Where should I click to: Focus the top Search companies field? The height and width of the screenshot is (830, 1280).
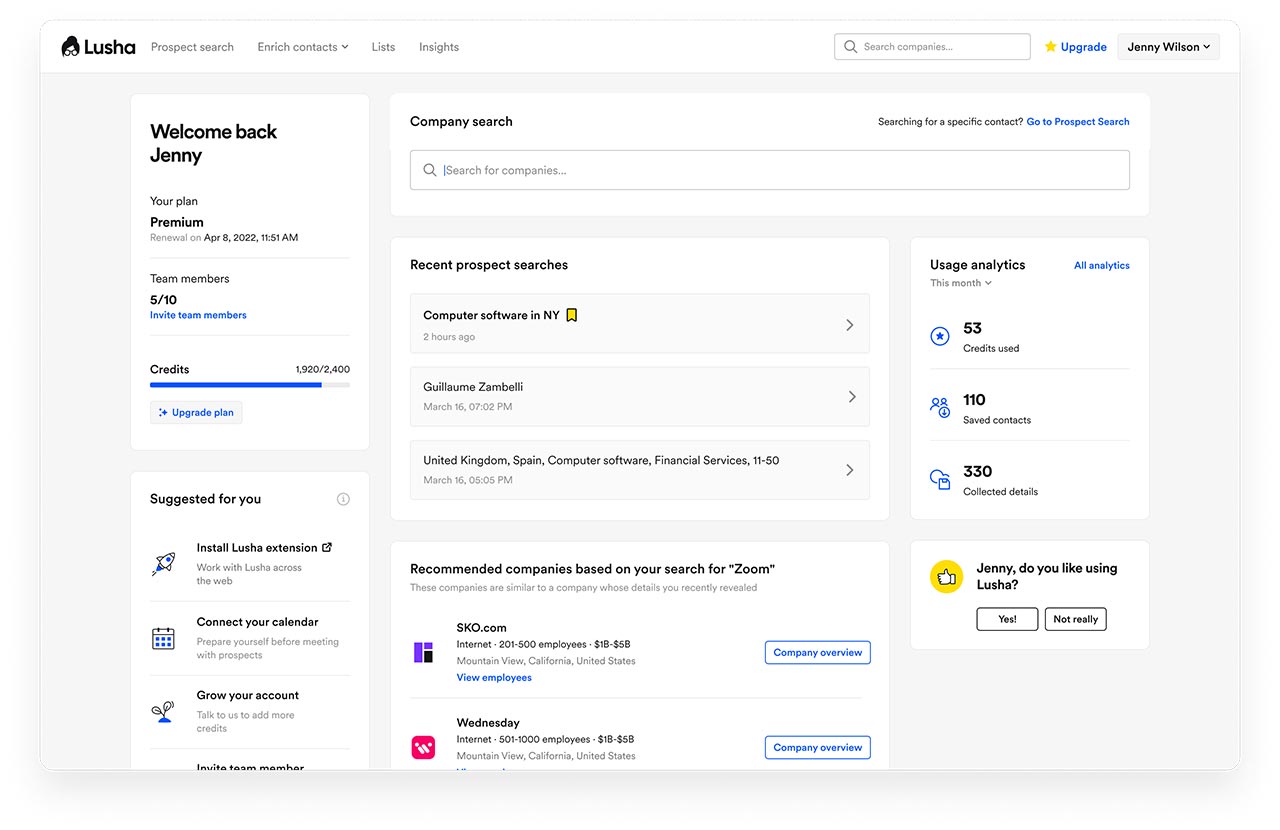pos(932,47)
